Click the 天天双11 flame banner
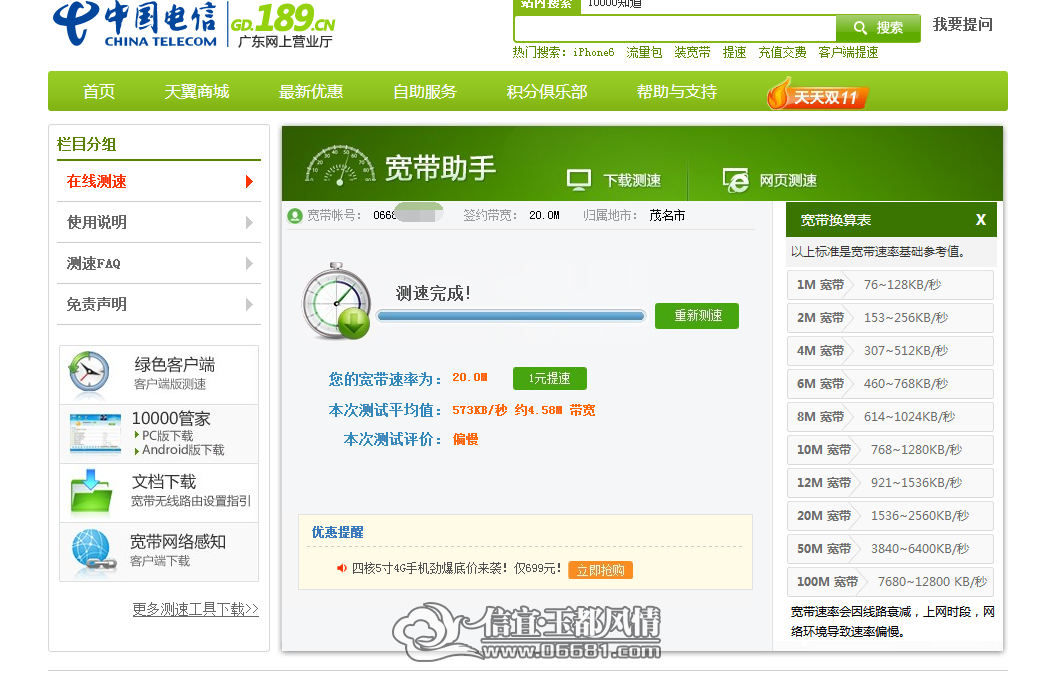The height and width of the screenshot is (673, 1055). click(x=817, y=94)
